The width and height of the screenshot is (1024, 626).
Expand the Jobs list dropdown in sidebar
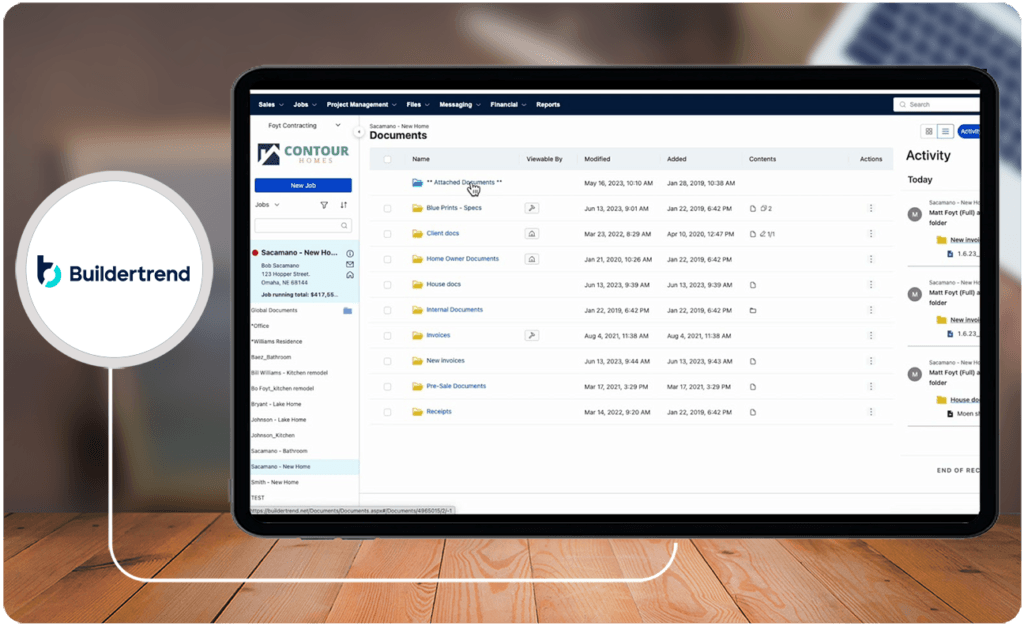(x=267, y=205)
